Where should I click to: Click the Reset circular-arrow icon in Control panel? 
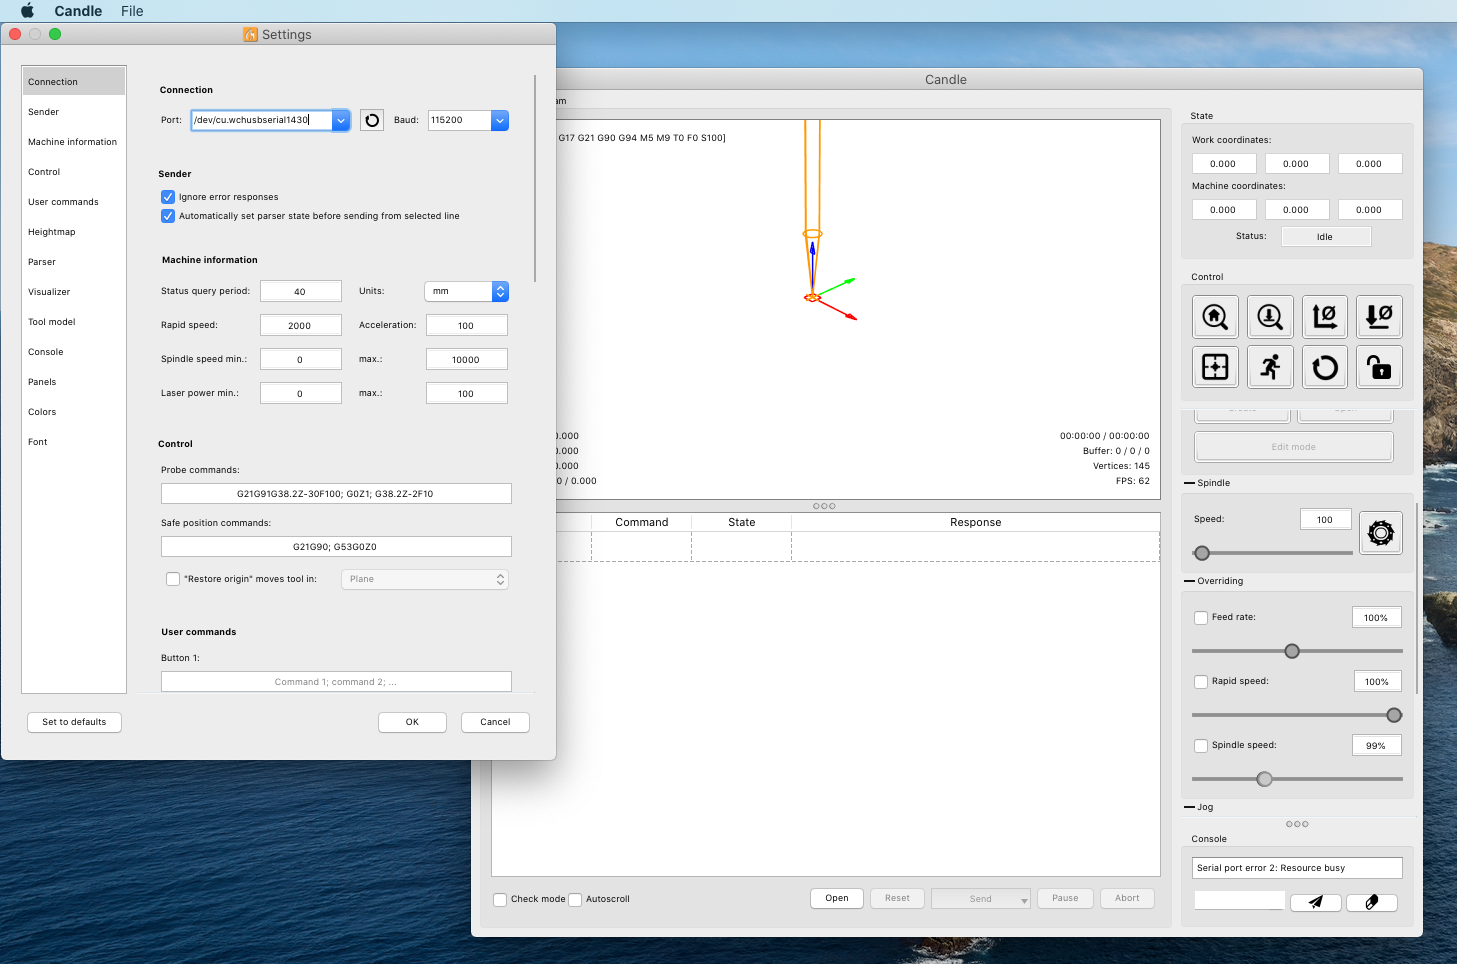pos(1325,367)
